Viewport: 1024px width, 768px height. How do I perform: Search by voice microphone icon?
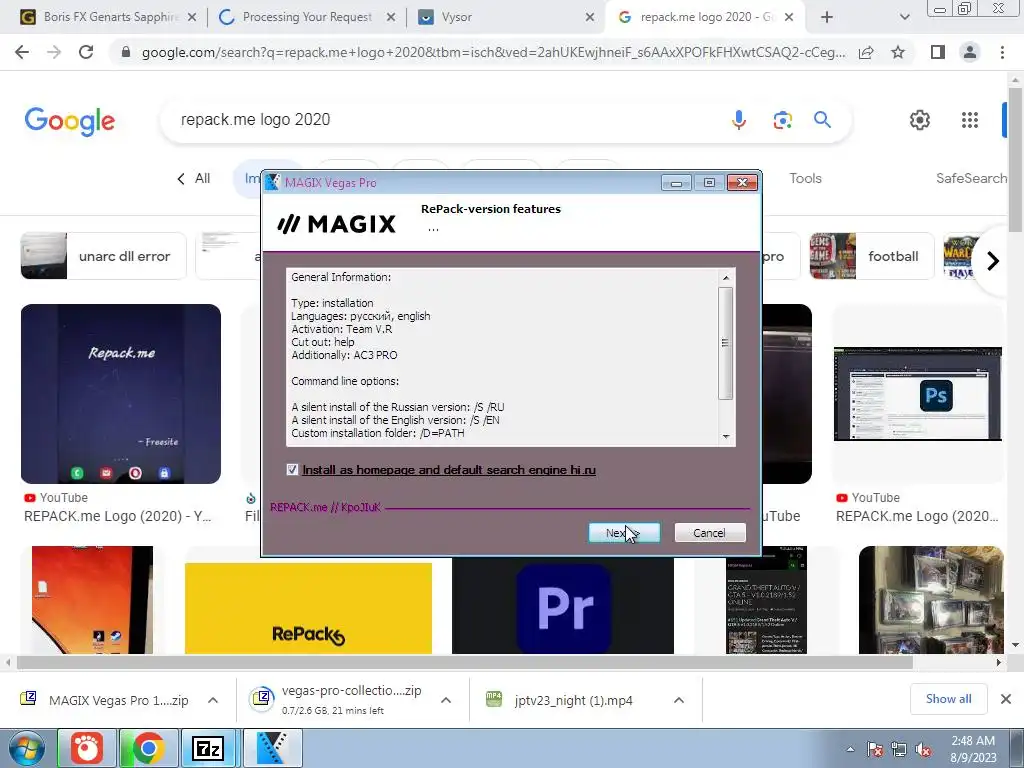(739, 120)
